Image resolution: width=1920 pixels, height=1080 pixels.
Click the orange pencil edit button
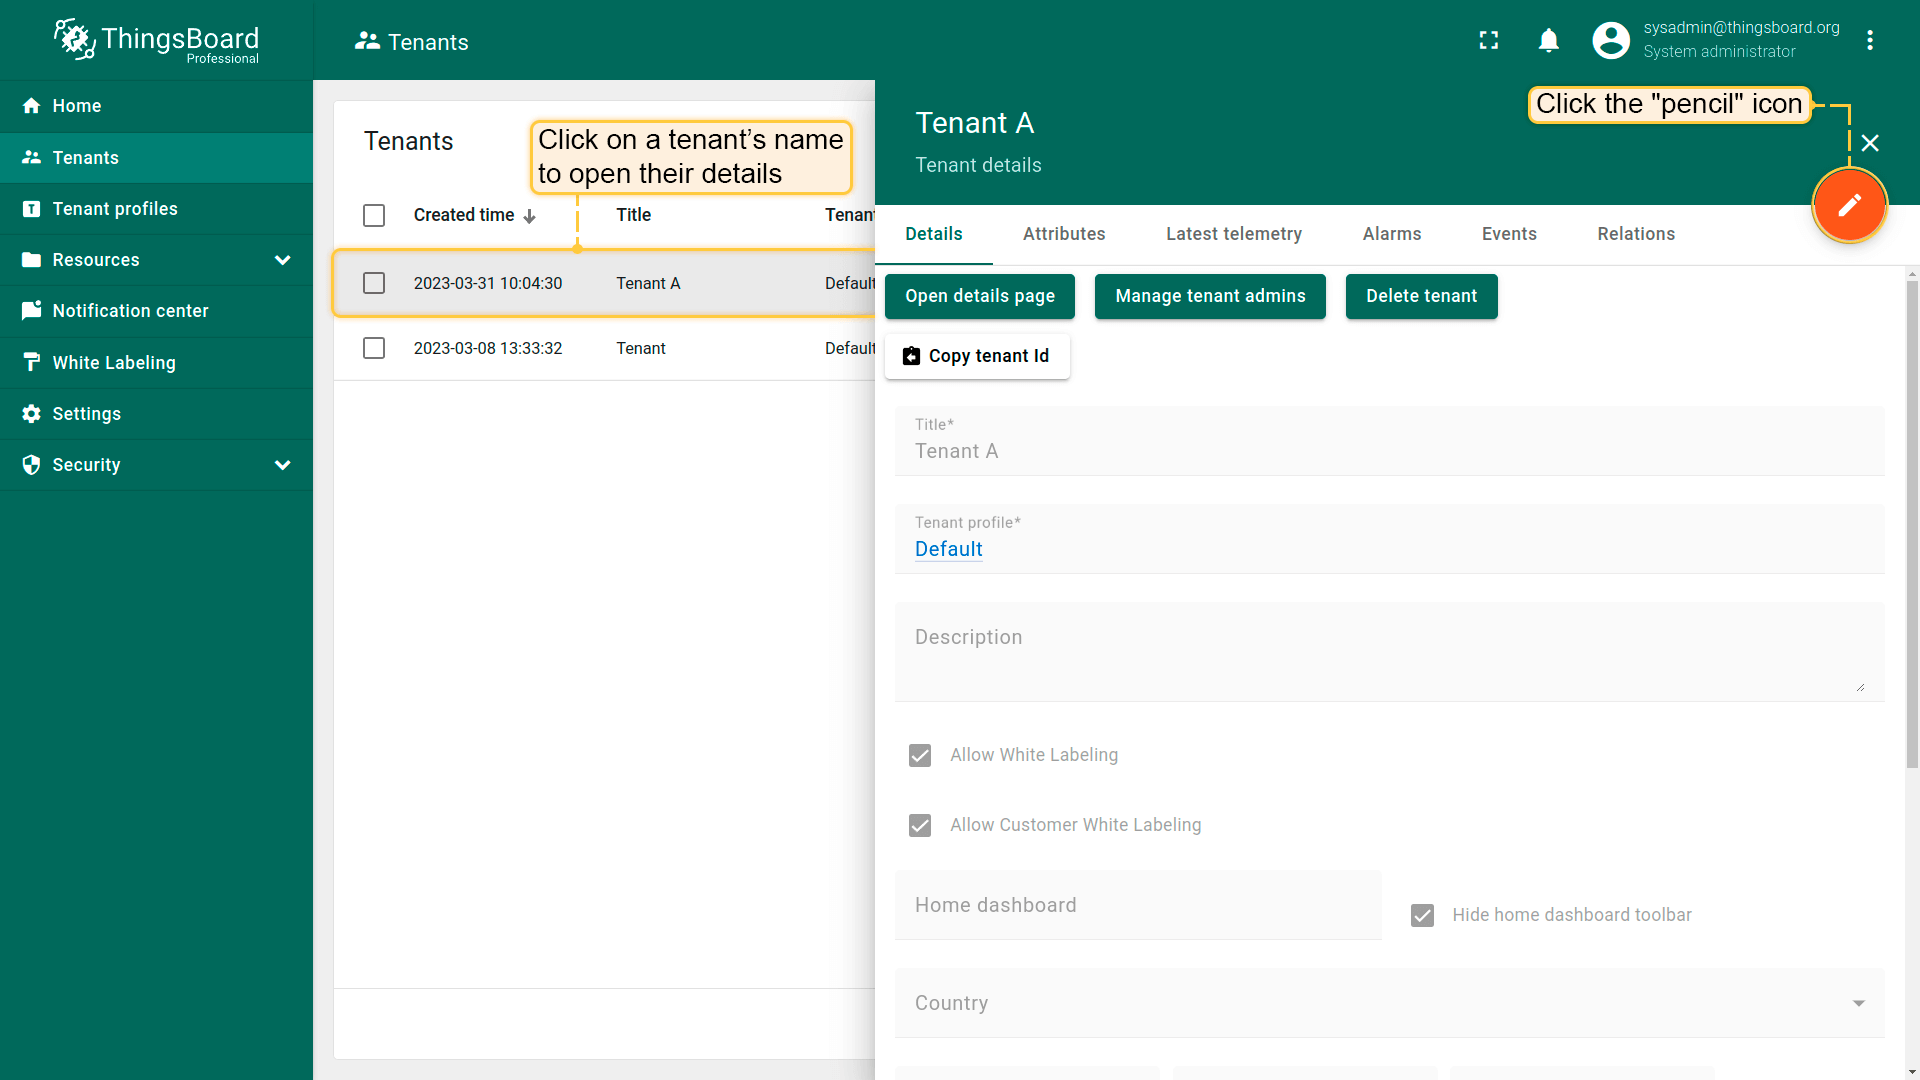(x=1849, y=205)
